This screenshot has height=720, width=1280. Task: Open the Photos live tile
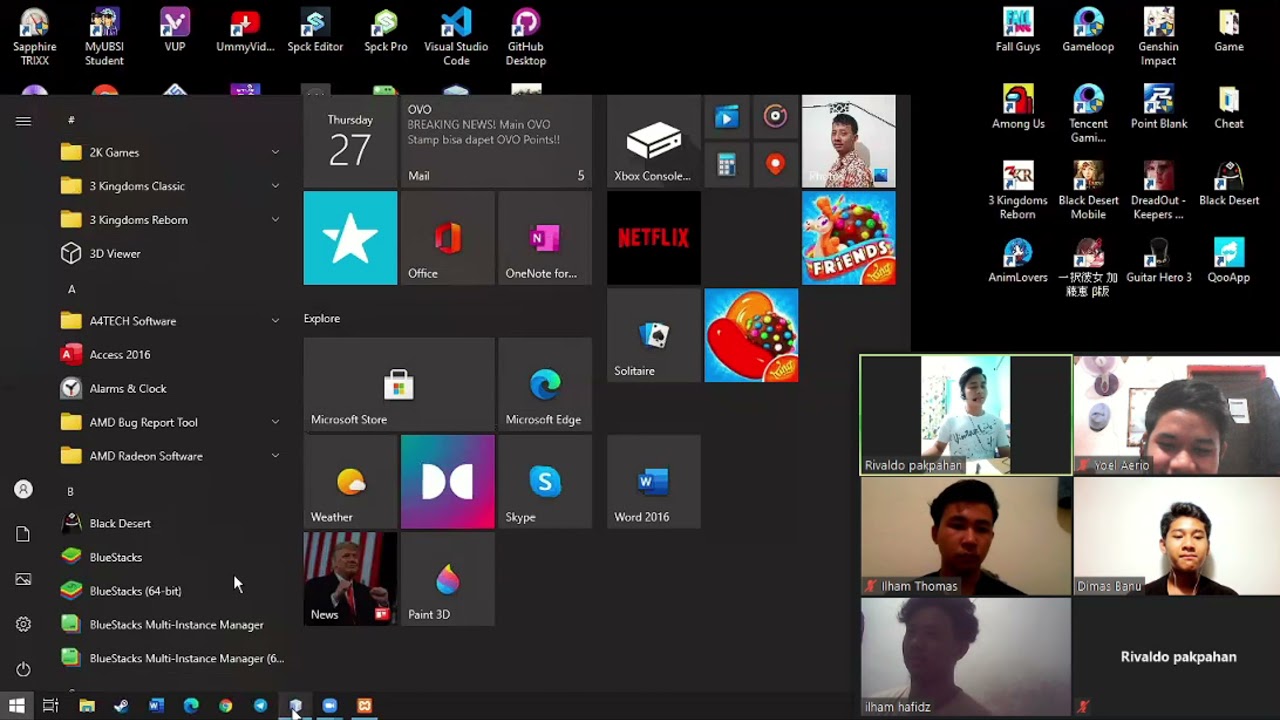pos(848,141)
